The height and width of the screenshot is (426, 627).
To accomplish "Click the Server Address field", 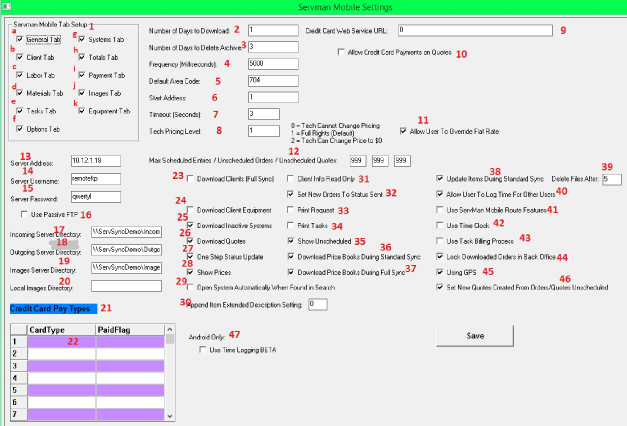I will [96, 161].
